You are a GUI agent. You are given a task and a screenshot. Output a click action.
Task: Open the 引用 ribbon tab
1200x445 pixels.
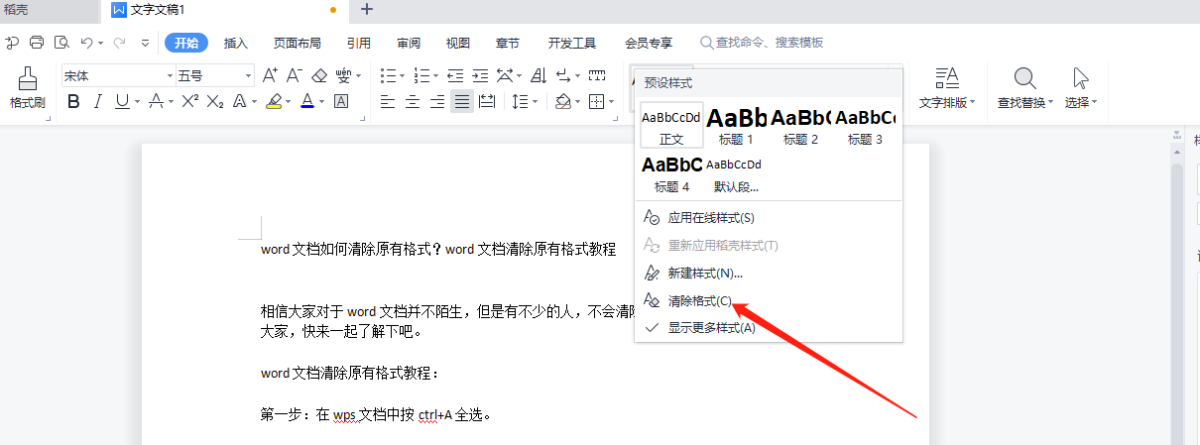[358, 42]
